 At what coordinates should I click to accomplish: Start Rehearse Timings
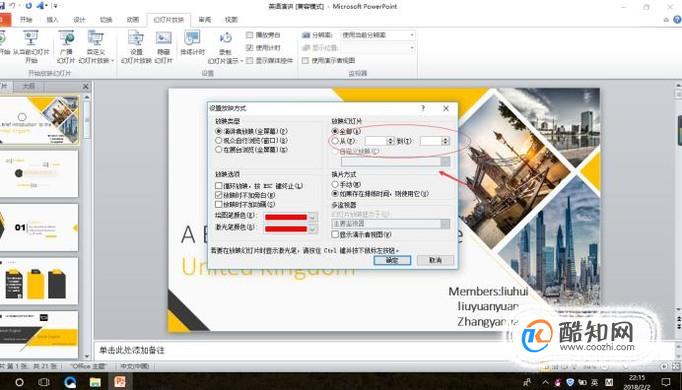pyautogui.click(x=192, y=43)
